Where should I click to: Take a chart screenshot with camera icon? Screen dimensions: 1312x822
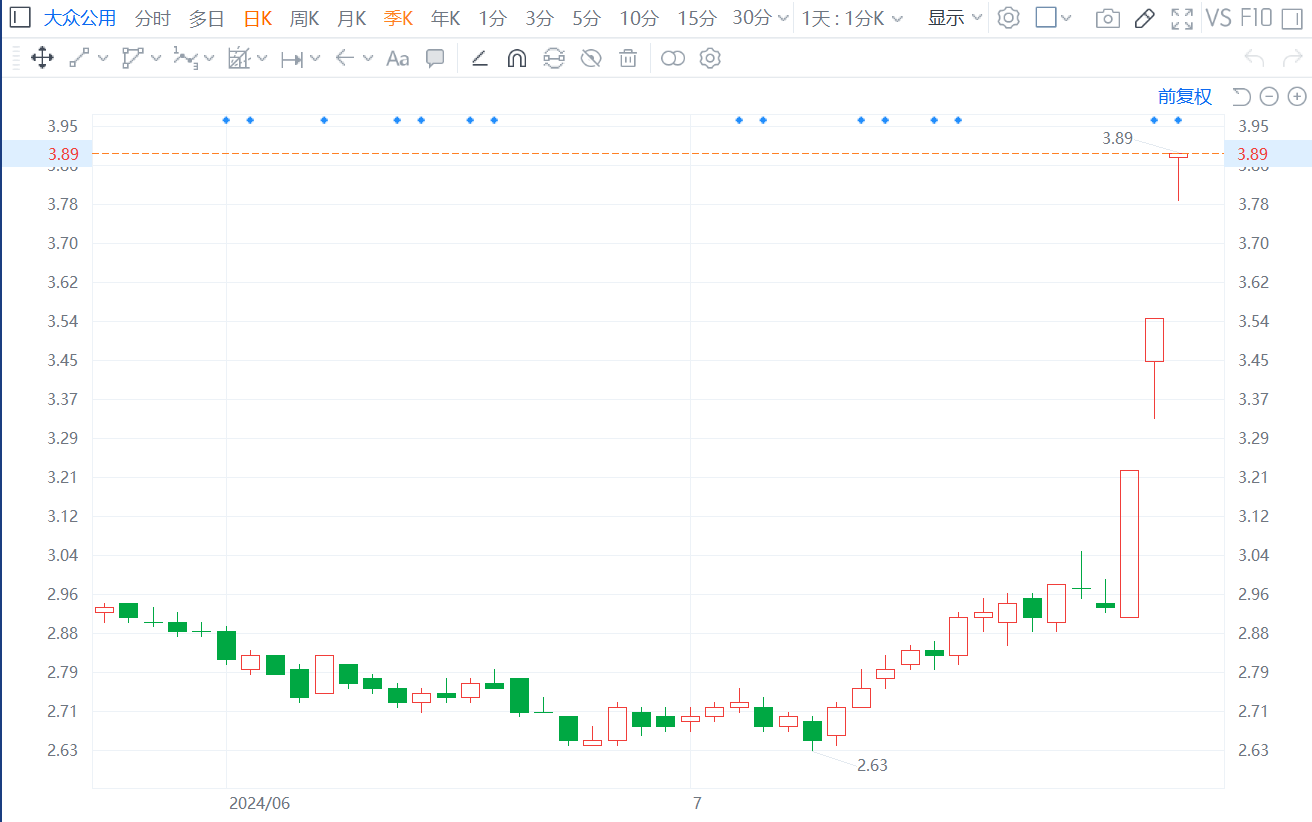(1107, 18)
